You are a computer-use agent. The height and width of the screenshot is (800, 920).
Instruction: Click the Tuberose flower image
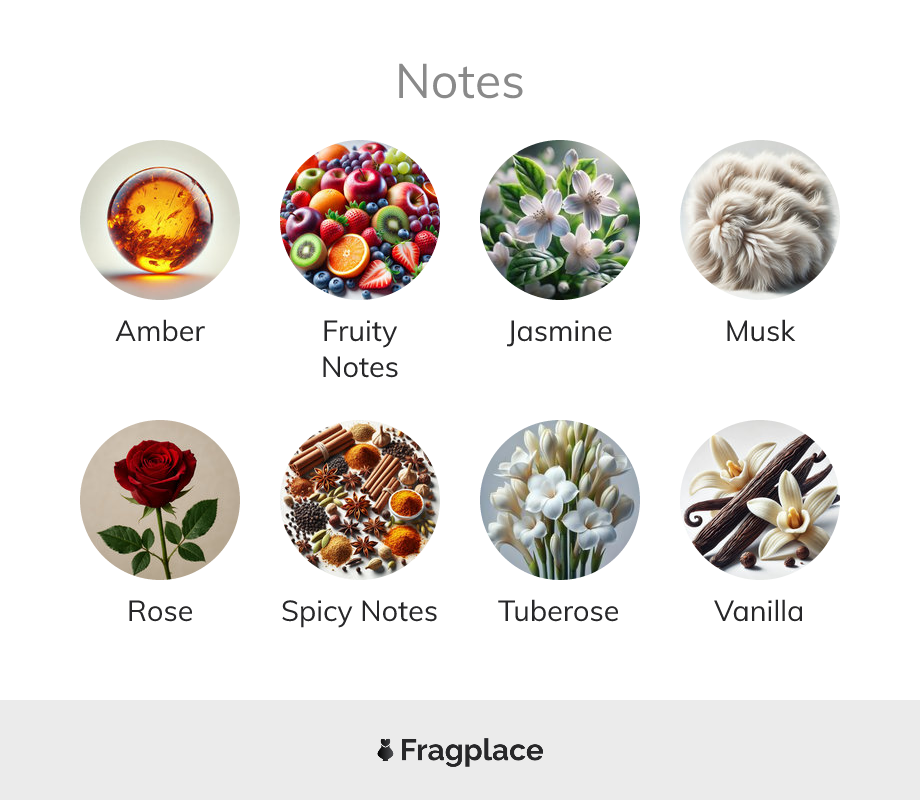pyautogui.click(x=560, y=499)
